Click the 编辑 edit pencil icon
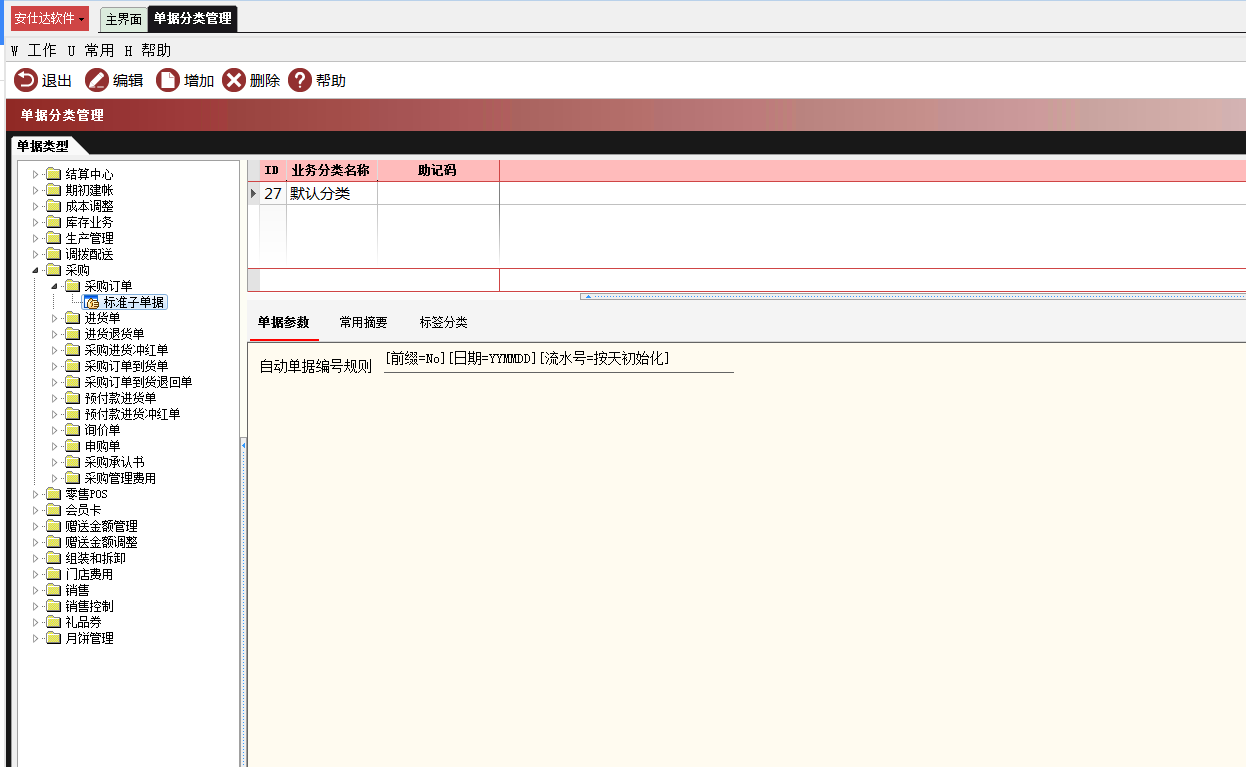Viewport: 1246px width, 767px height. pyautogui.click(x=97, y=80)
